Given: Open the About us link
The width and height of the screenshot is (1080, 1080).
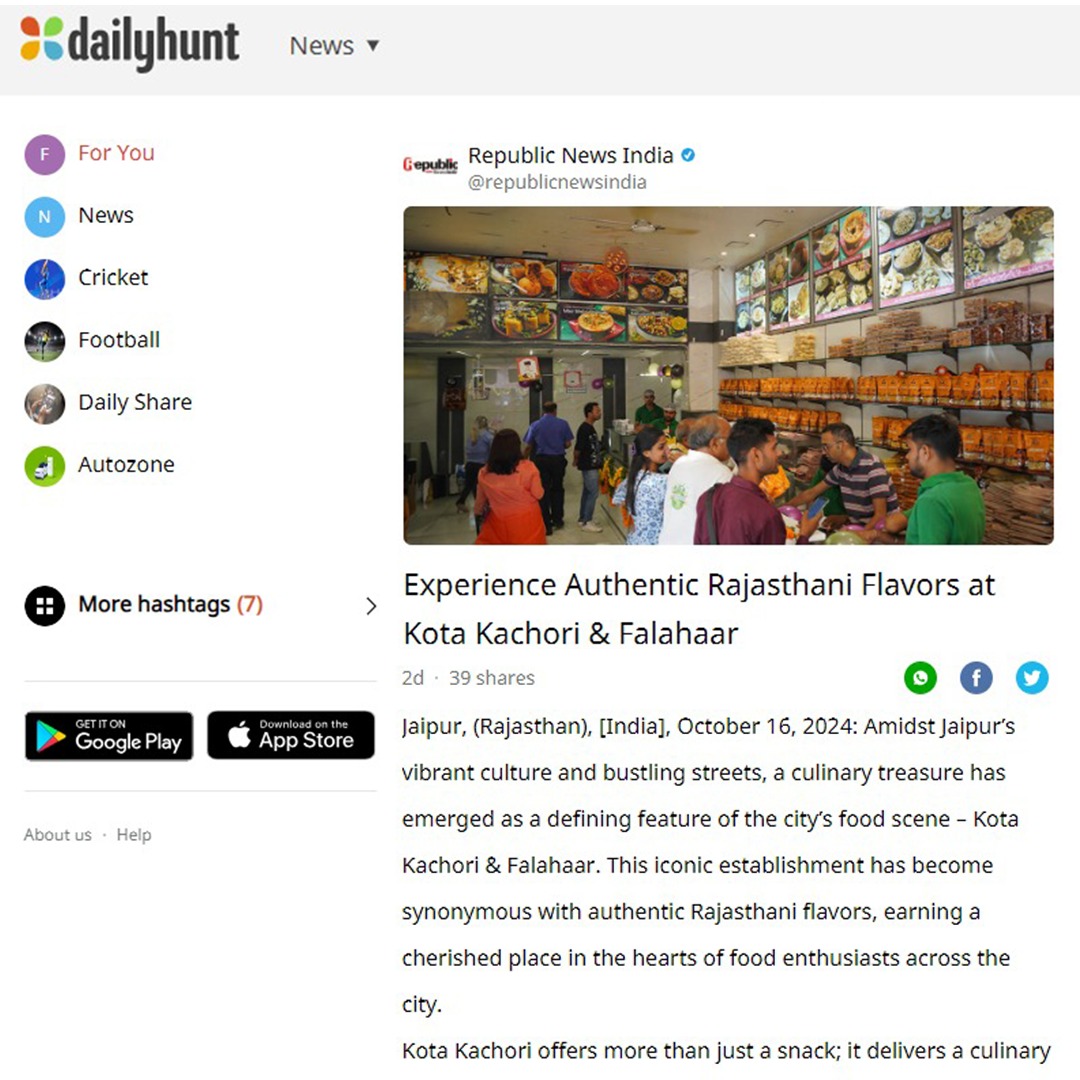Looking at the screenshot, I should (58, 835).
